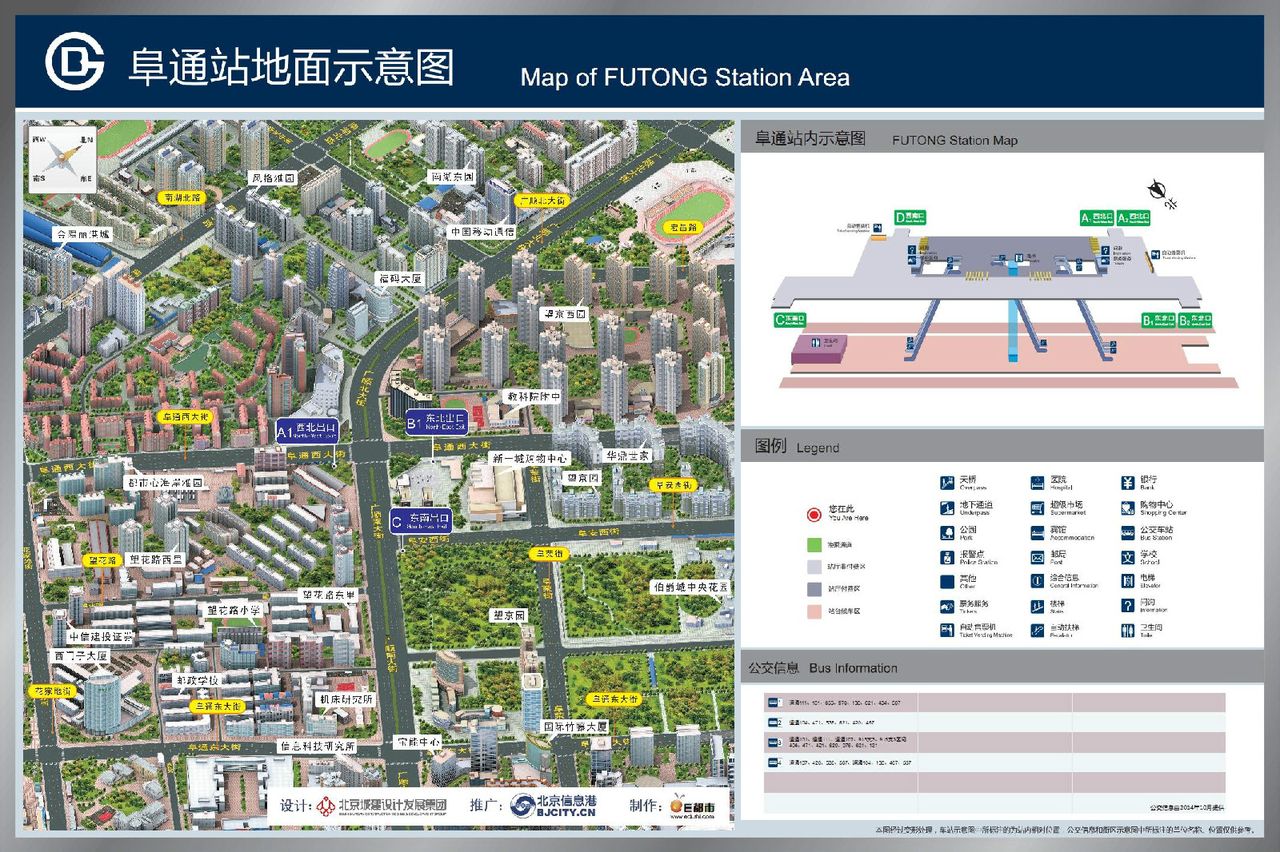Click the Bus Station legend icon
1280x852 pixels.
tap(1127, 532)
